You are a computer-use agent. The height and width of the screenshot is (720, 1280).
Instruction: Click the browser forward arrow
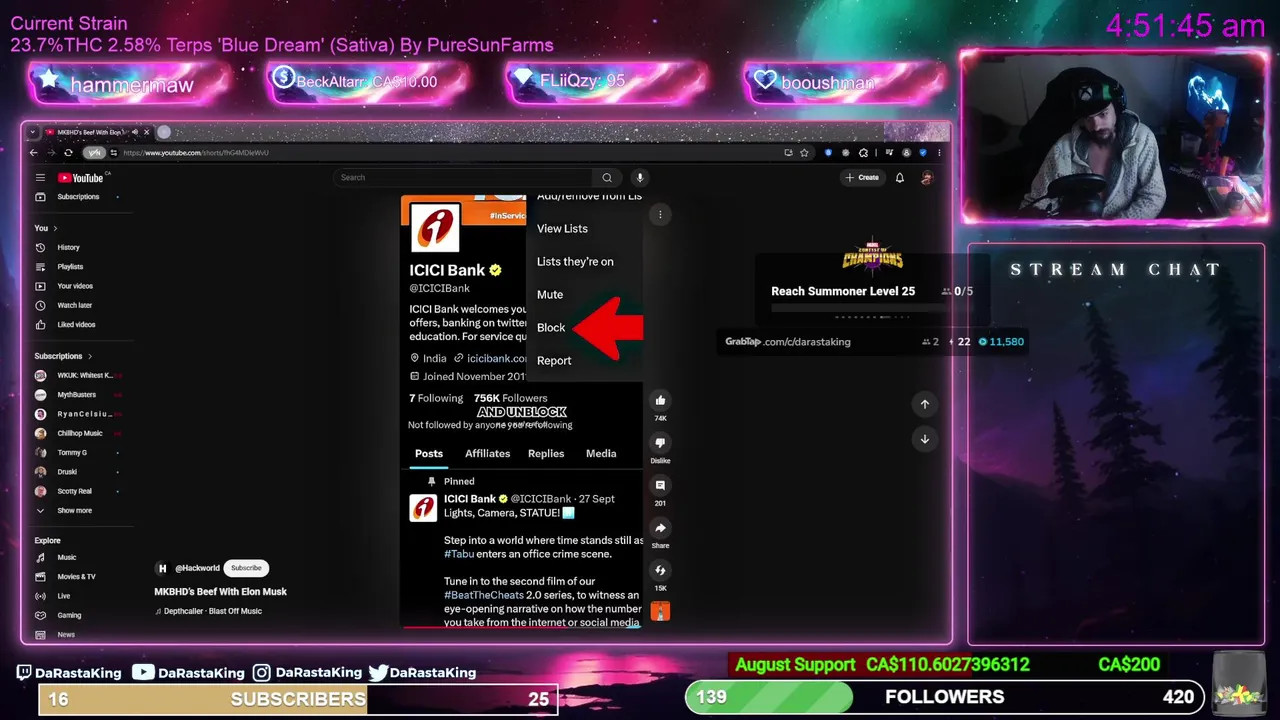[x=50, y=153]
